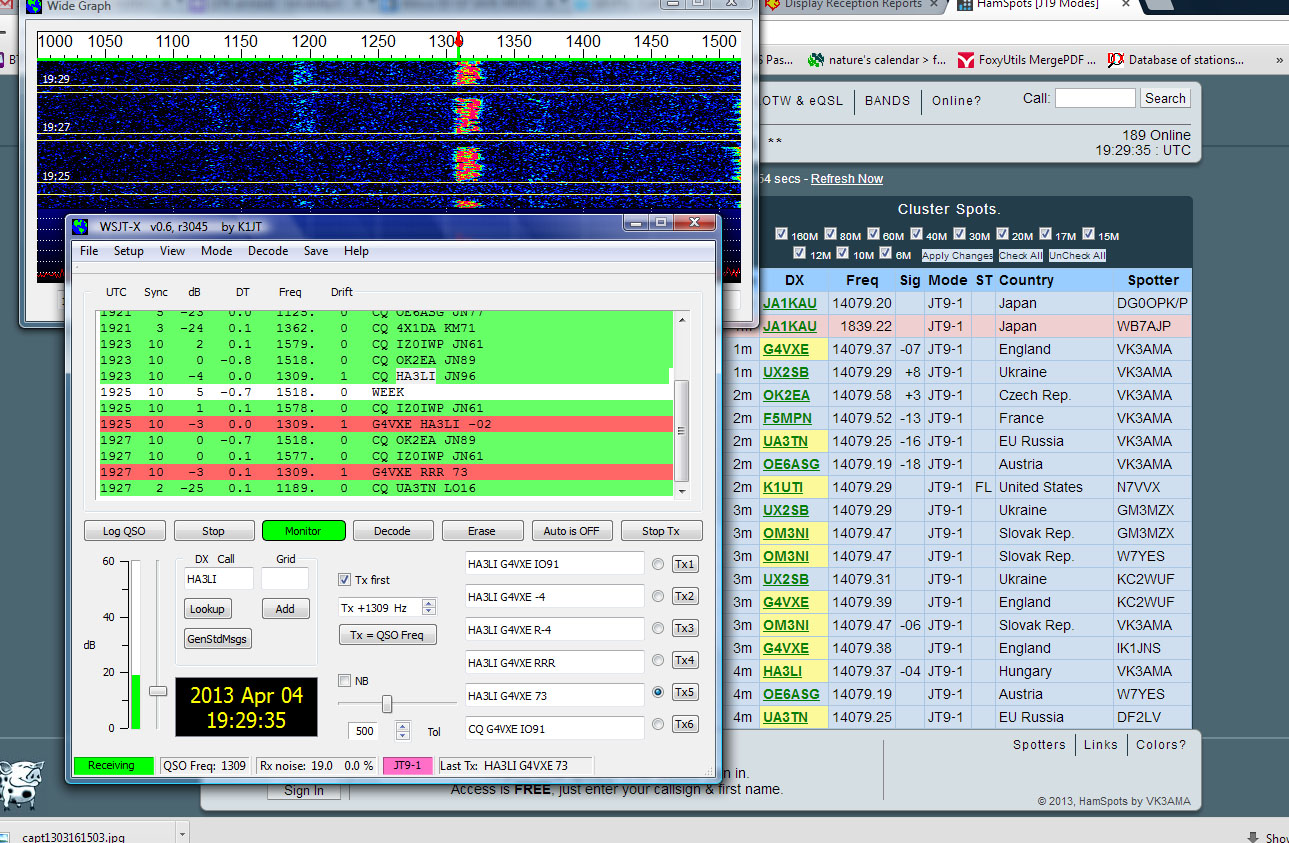Select the Tx6 message radio button
This screenshot has width=1289, height=843.
coord(658,724)
